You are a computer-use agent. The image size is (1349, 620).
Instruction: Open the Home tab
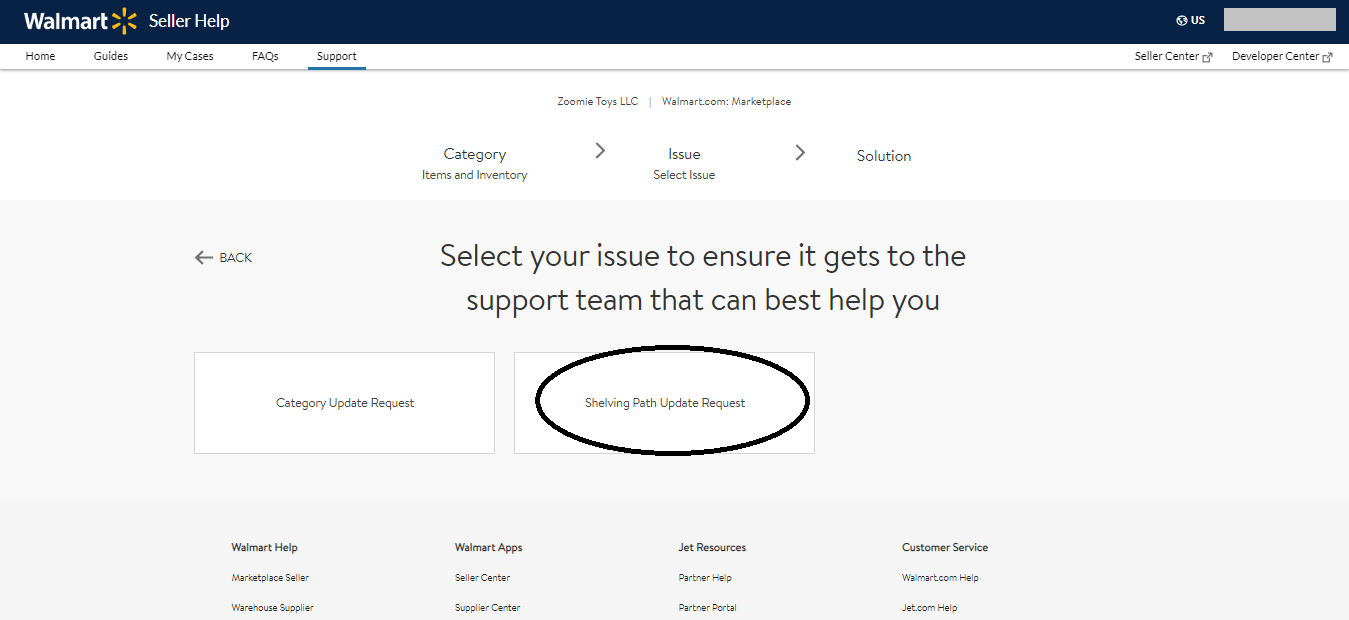40,56
